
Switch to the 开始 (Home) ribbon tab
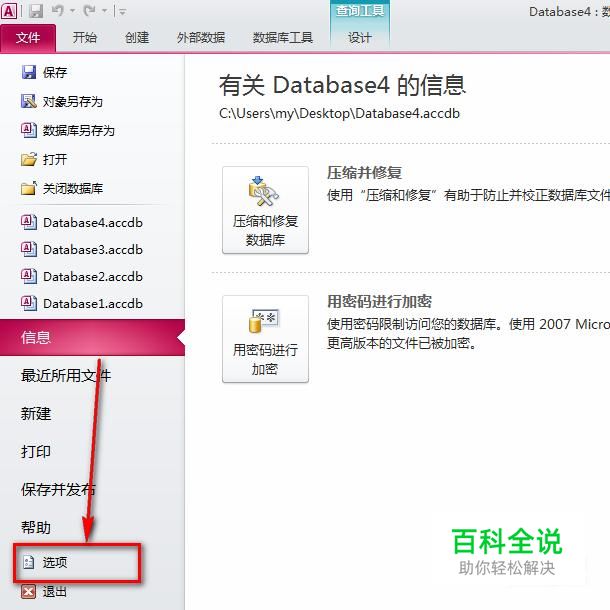point(84,38)
